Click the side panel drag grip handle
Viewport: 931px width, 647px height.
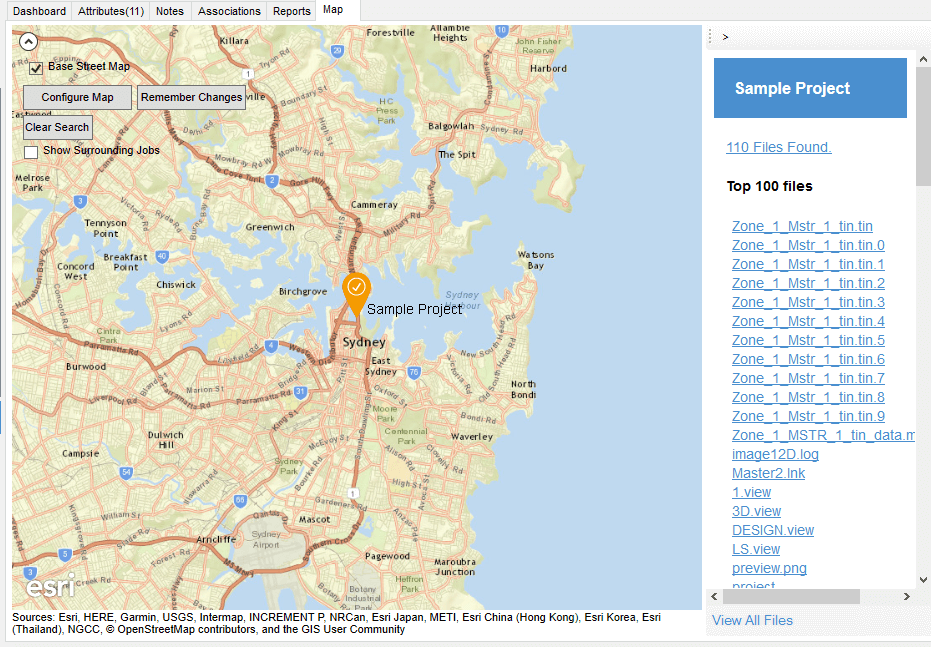[x=710, y=37]
